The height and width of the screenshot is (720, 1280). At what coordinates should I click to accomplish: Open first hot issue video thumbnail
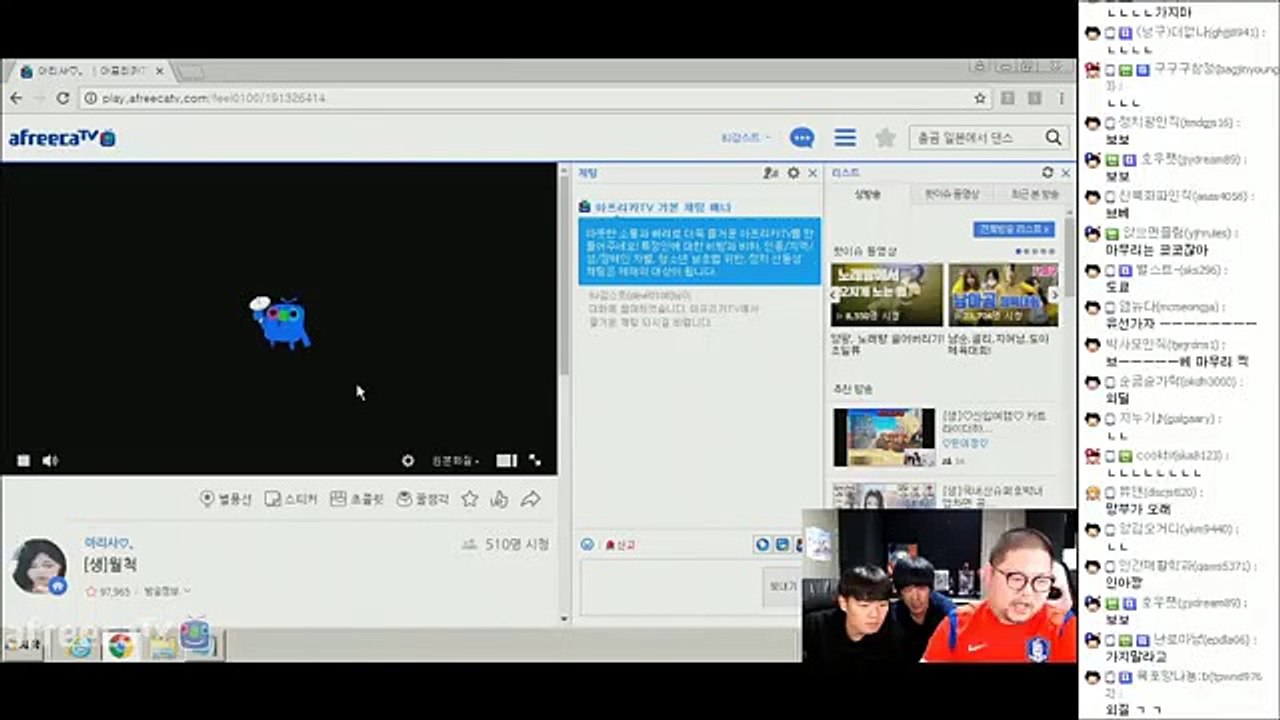pos(887,295)
